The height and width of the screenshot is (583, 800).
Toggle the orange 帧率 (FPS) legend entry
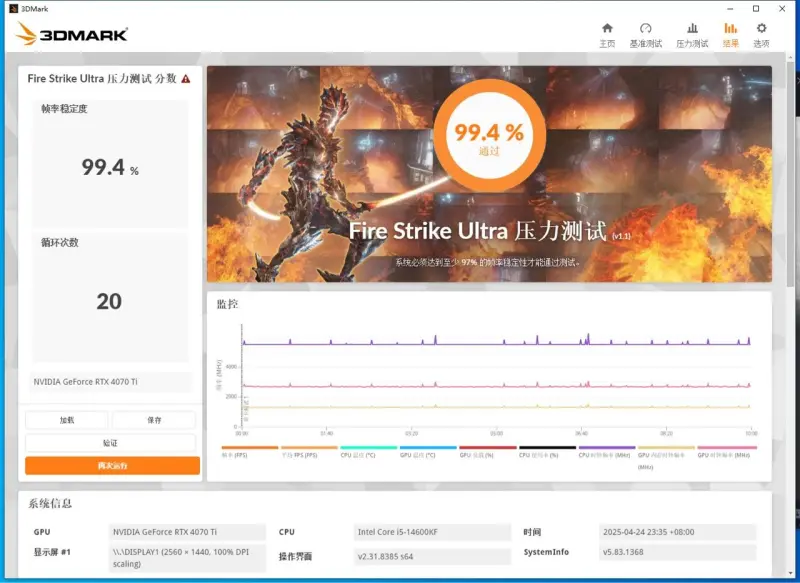(249, 452)
